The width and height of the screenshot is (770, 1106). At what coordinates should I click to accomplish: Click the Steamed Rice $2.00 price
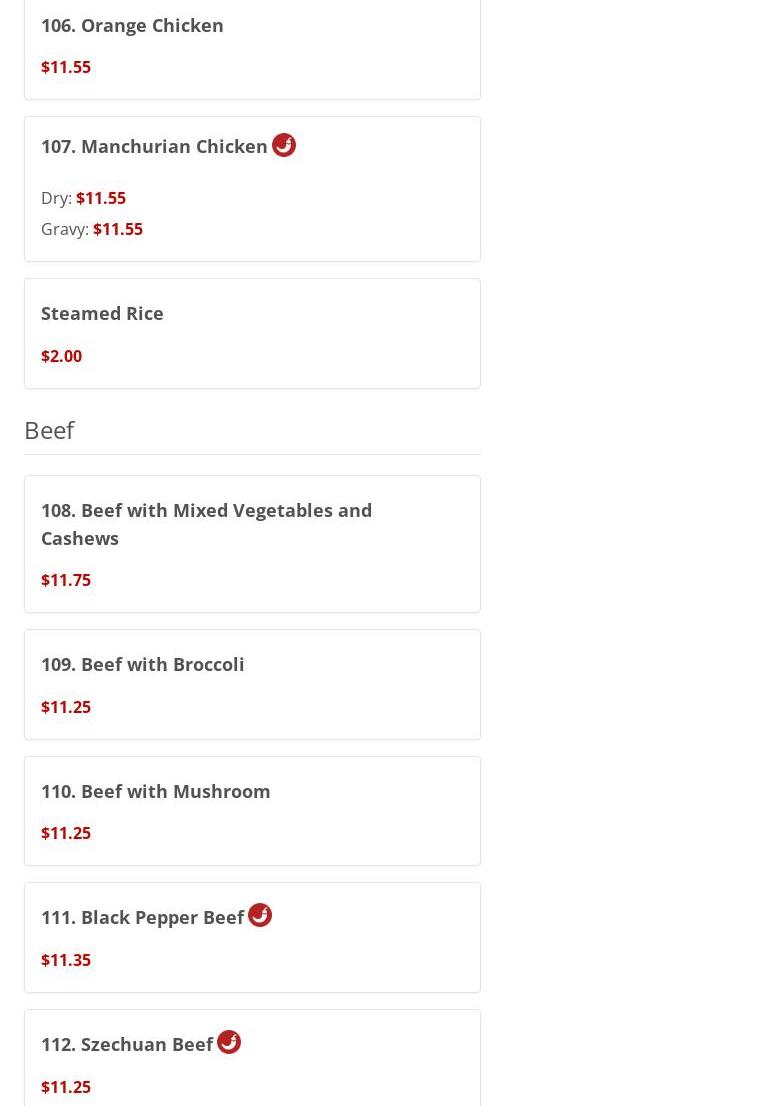(x=61, y=356)
